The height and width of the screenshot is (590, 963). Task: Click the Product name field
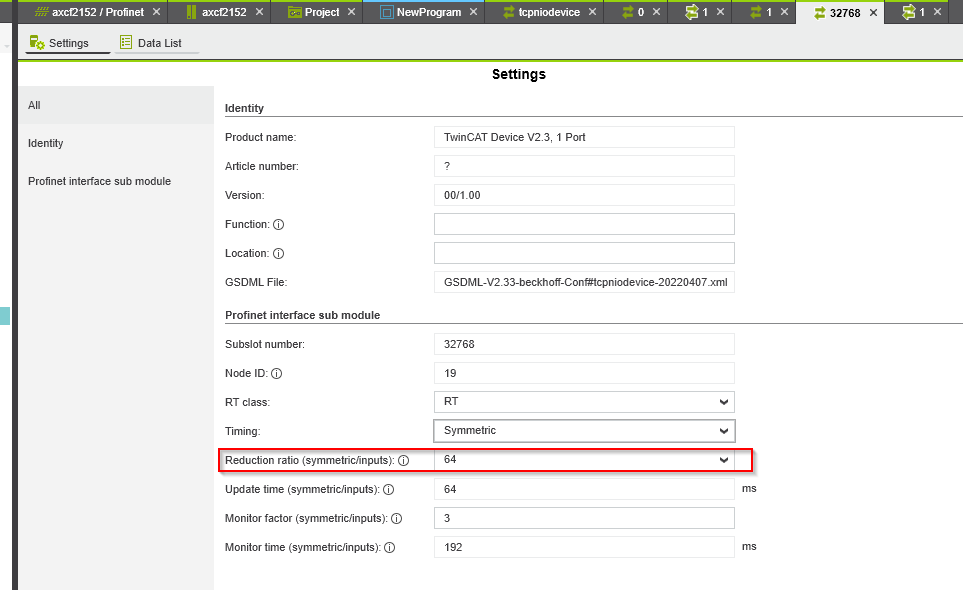point(584,137)
